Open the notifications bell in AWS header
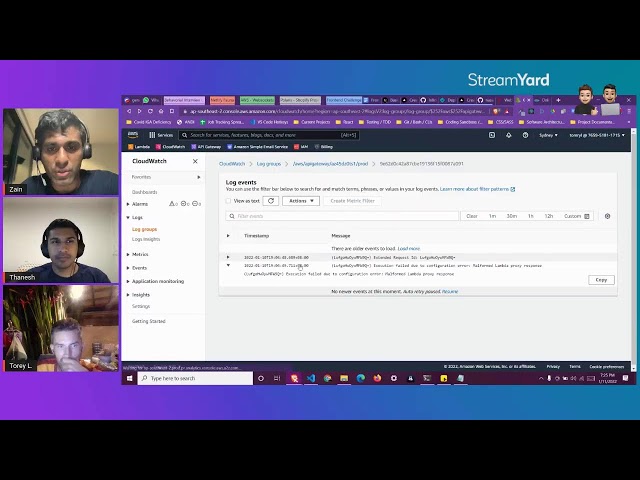 509,135
